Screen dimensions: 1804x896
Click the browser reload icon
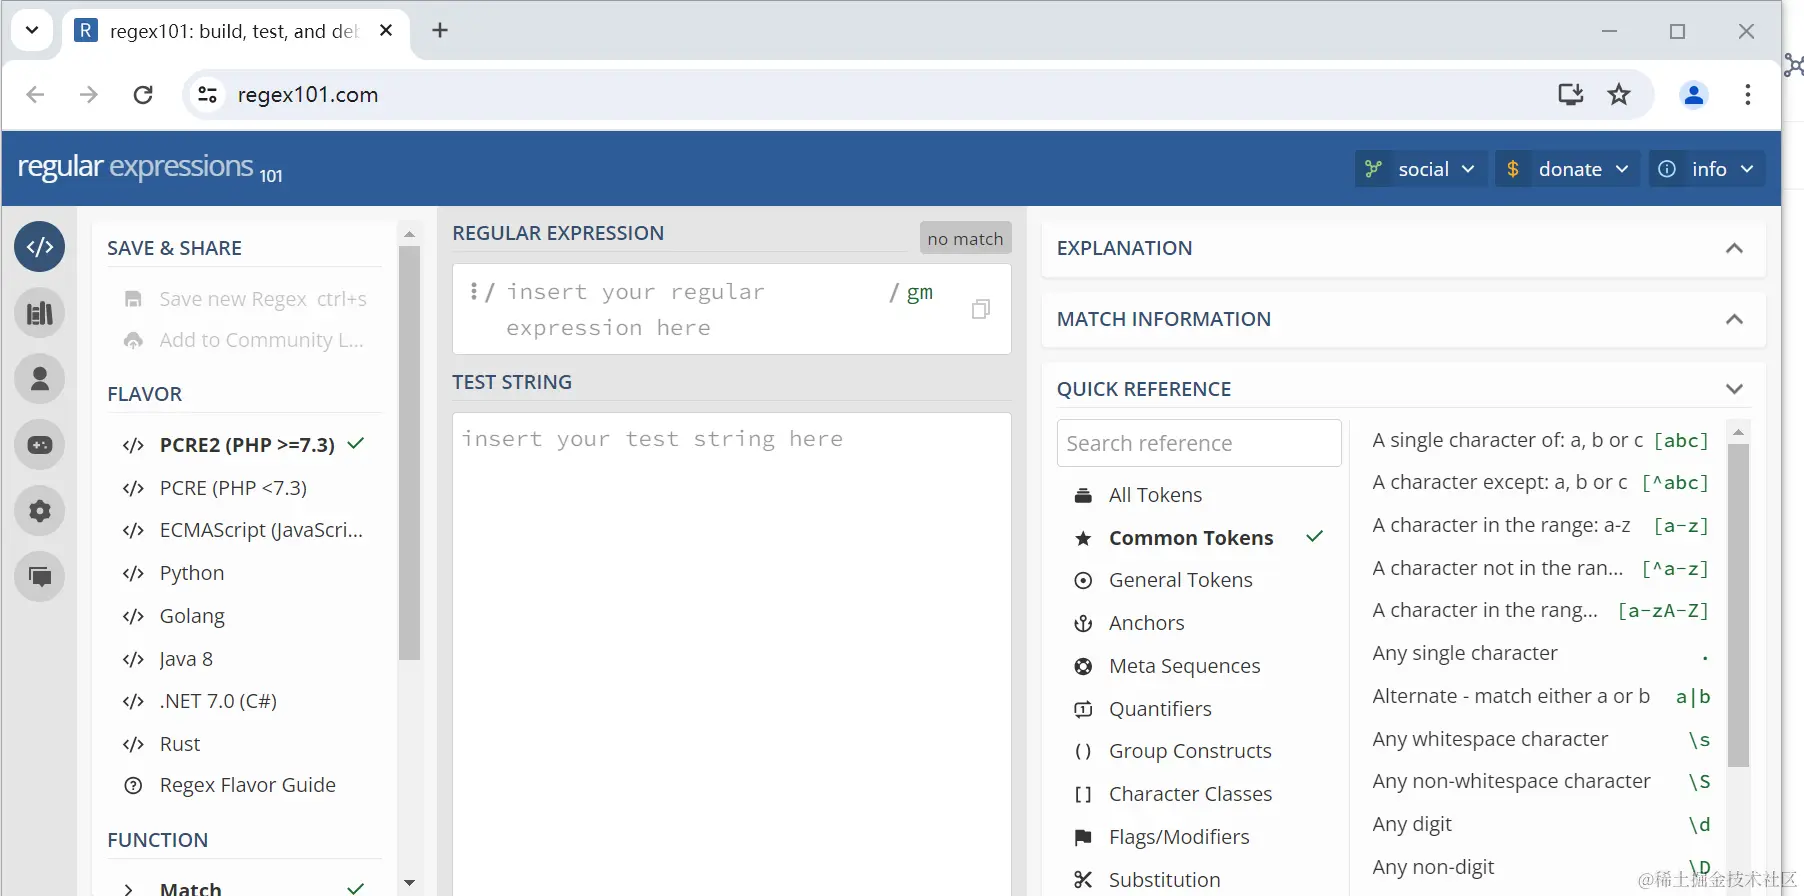pos(143,94)
